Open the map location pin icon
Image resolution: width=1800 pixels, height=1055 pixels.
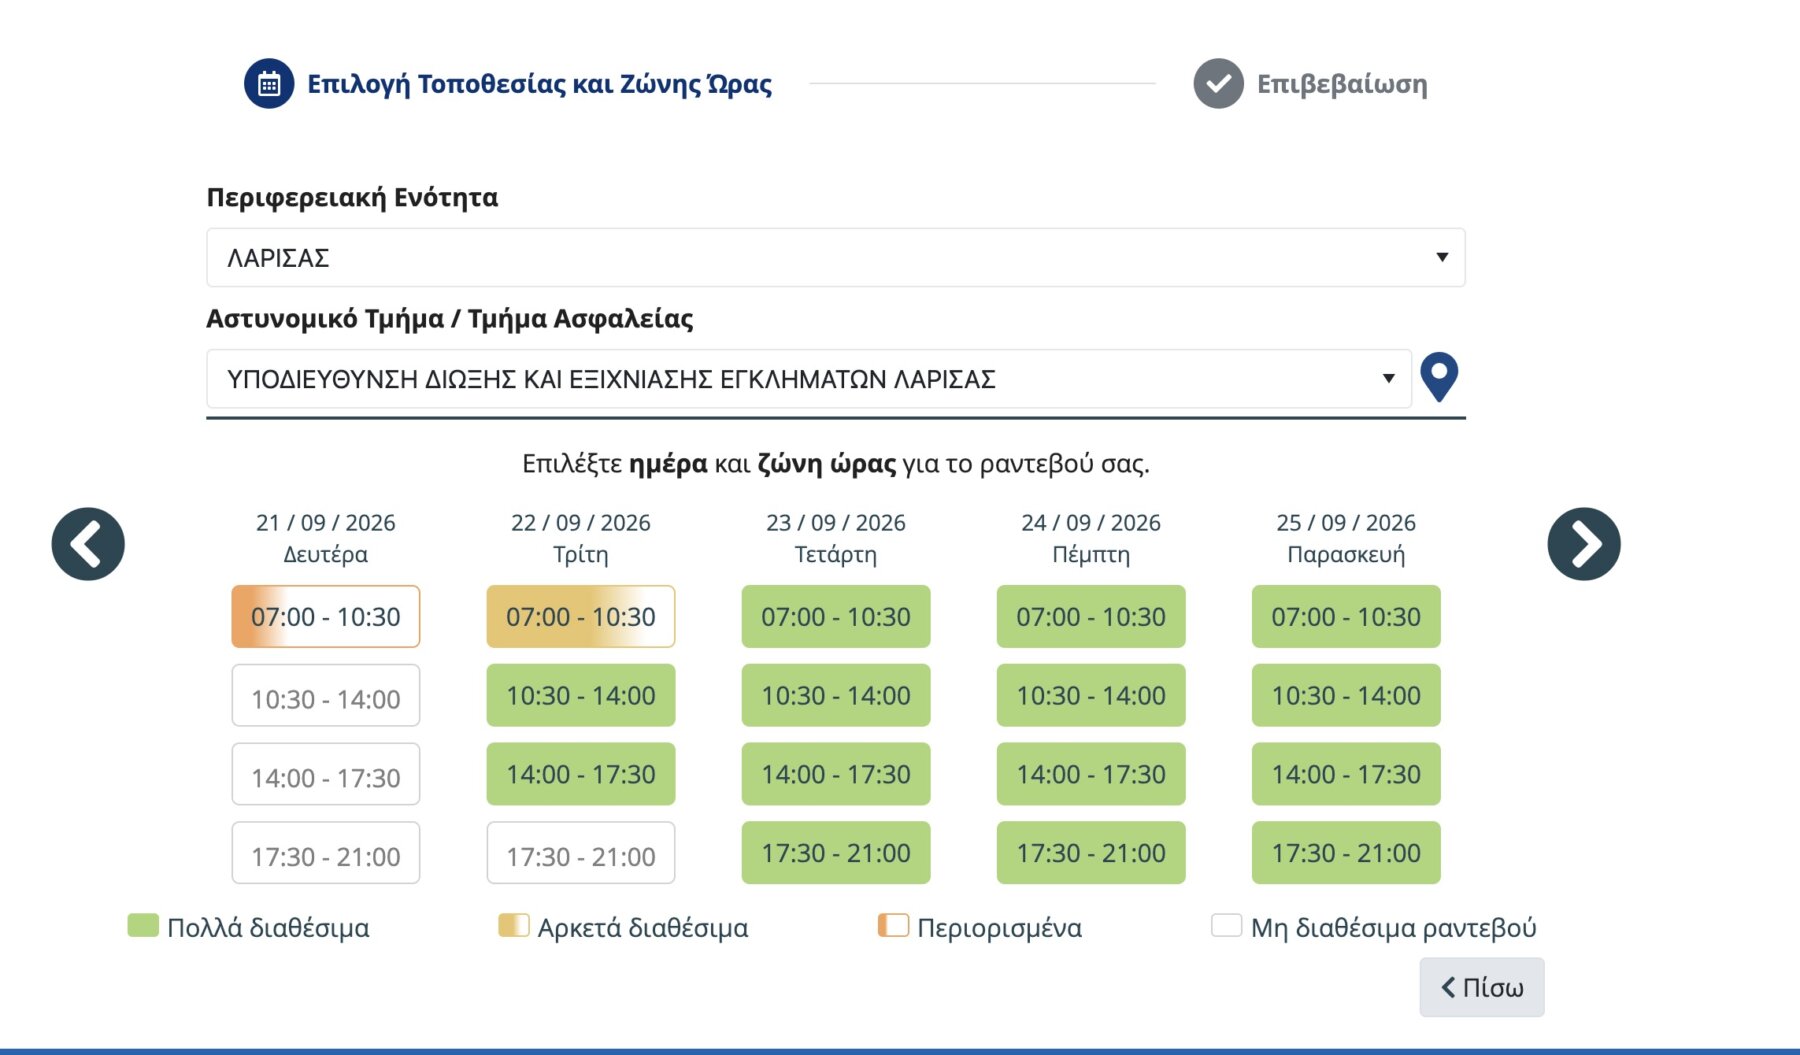pos(1439,377)
